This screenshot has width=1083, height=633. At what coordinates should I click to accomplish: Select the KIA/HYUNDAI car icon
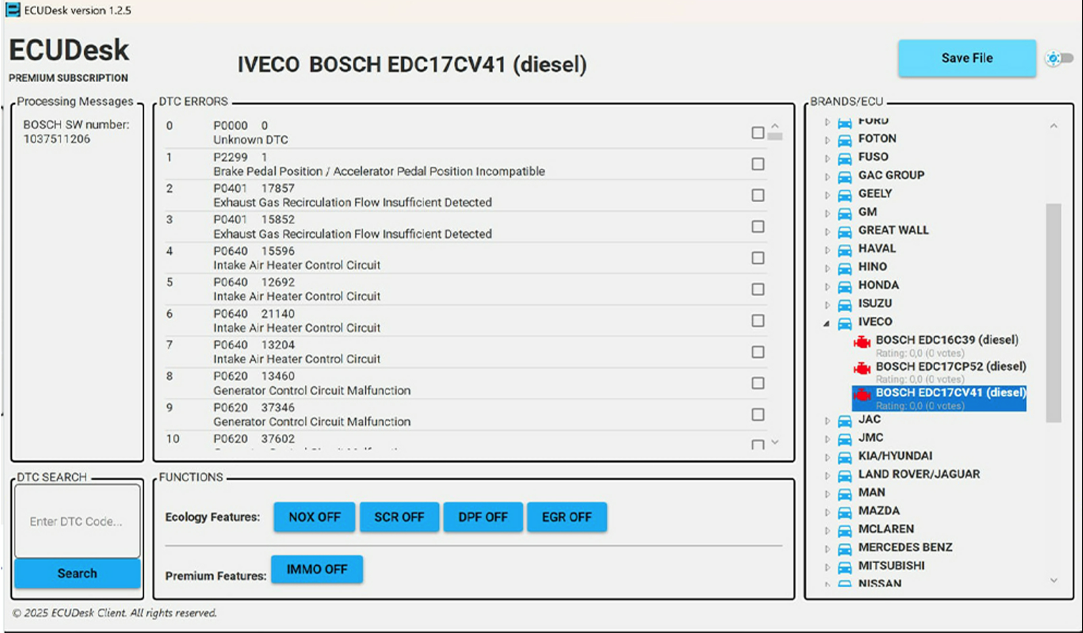845,457
